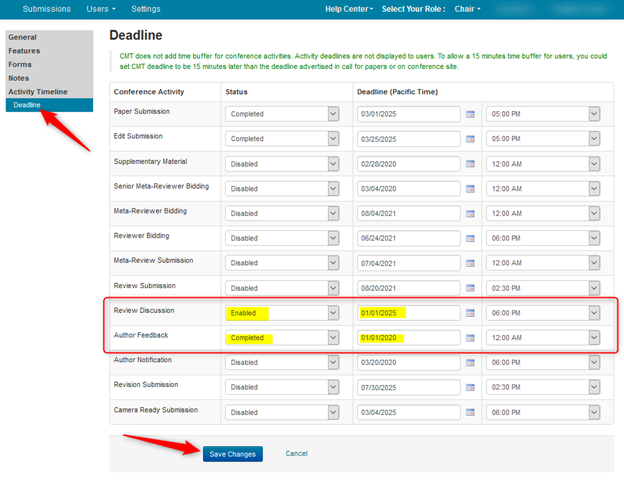The width and height of the screenshot is (624, 480).
Task: Click calendar icon for Review Discussion deadline
Action: [x=470, y=313]
